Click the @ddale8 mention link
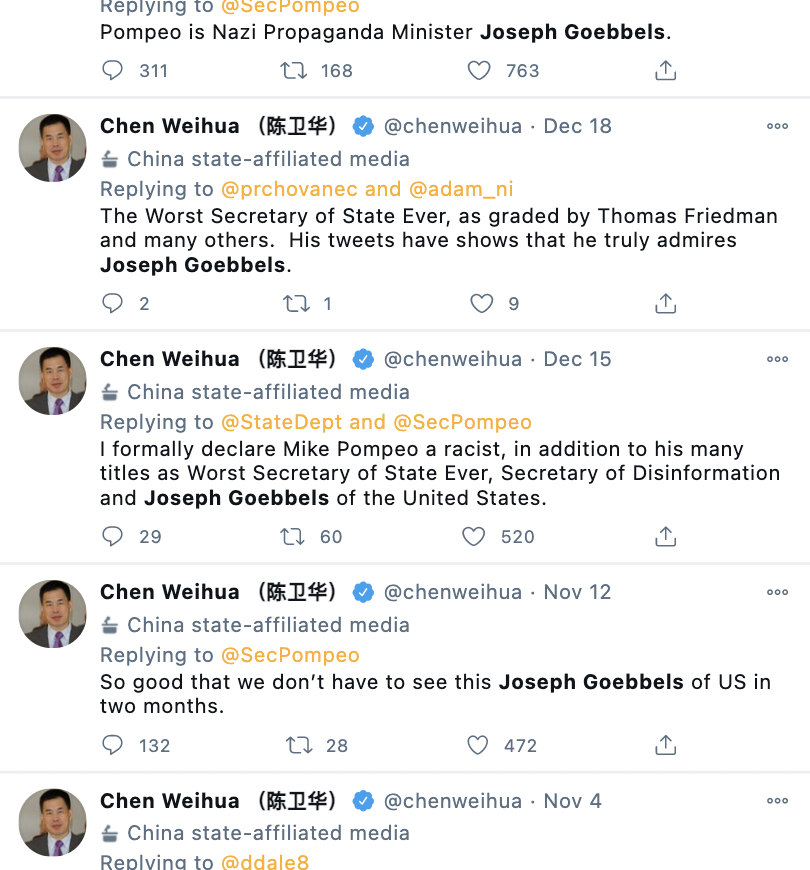The height and width of the screenshot is (870, 810). click(265, 861)
